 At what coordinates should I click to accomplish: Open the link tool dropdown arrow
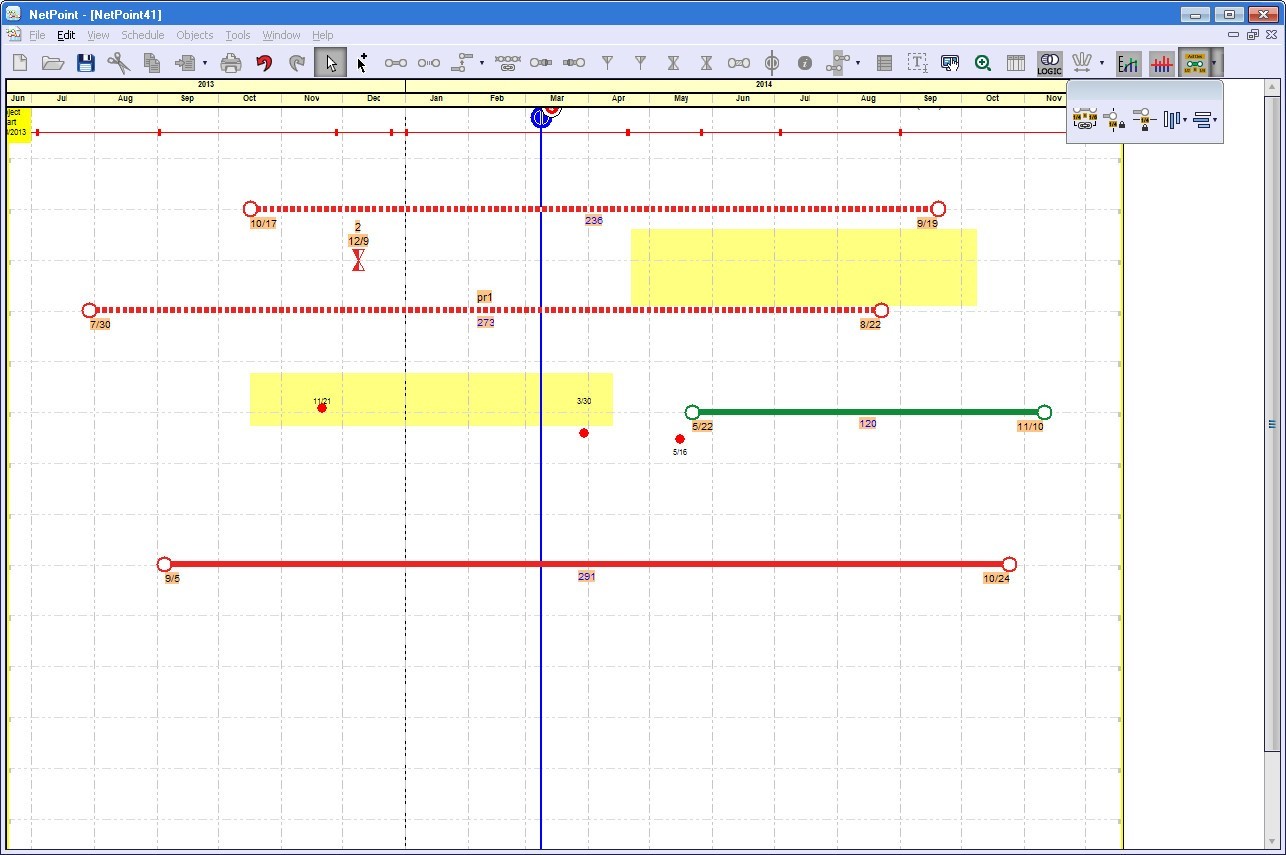point(481,63)
